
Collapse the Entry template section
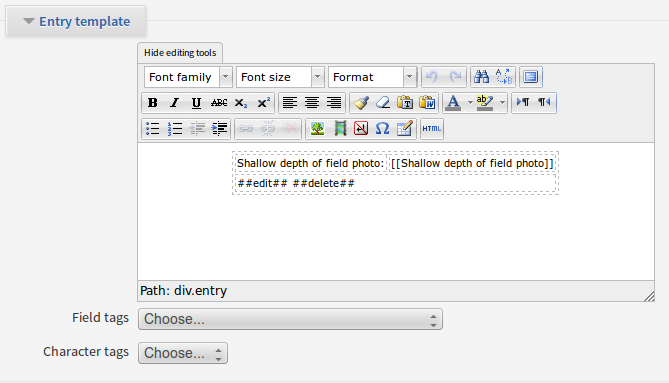coord(76,21)
